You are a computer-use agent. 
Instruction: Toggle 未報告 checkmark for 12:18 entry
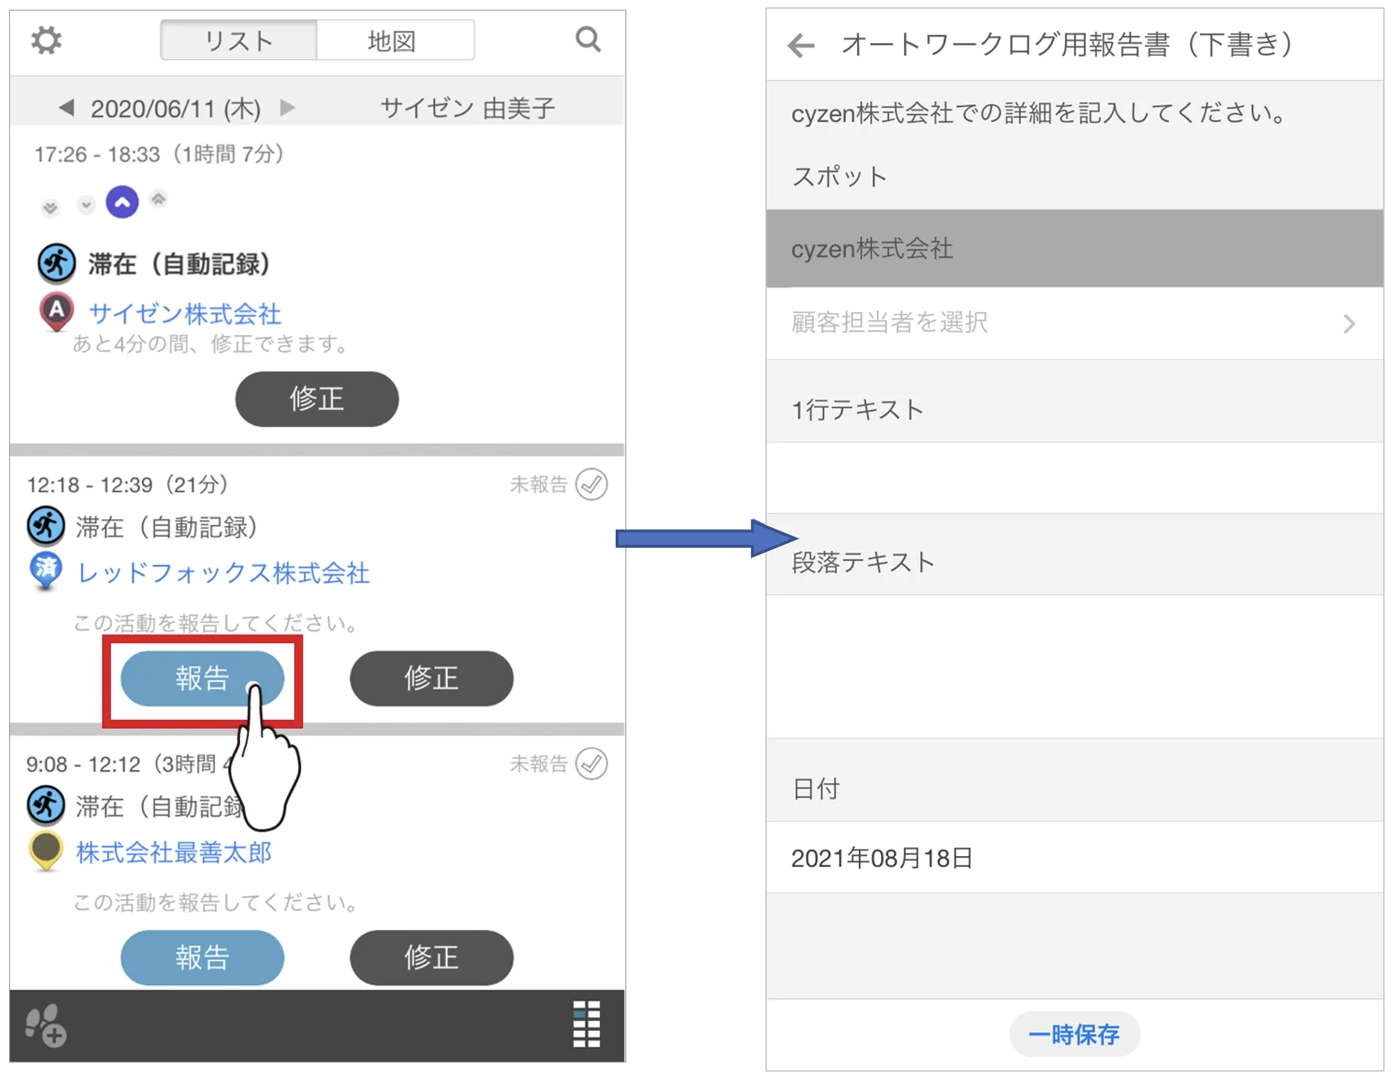tap(592, 484)
